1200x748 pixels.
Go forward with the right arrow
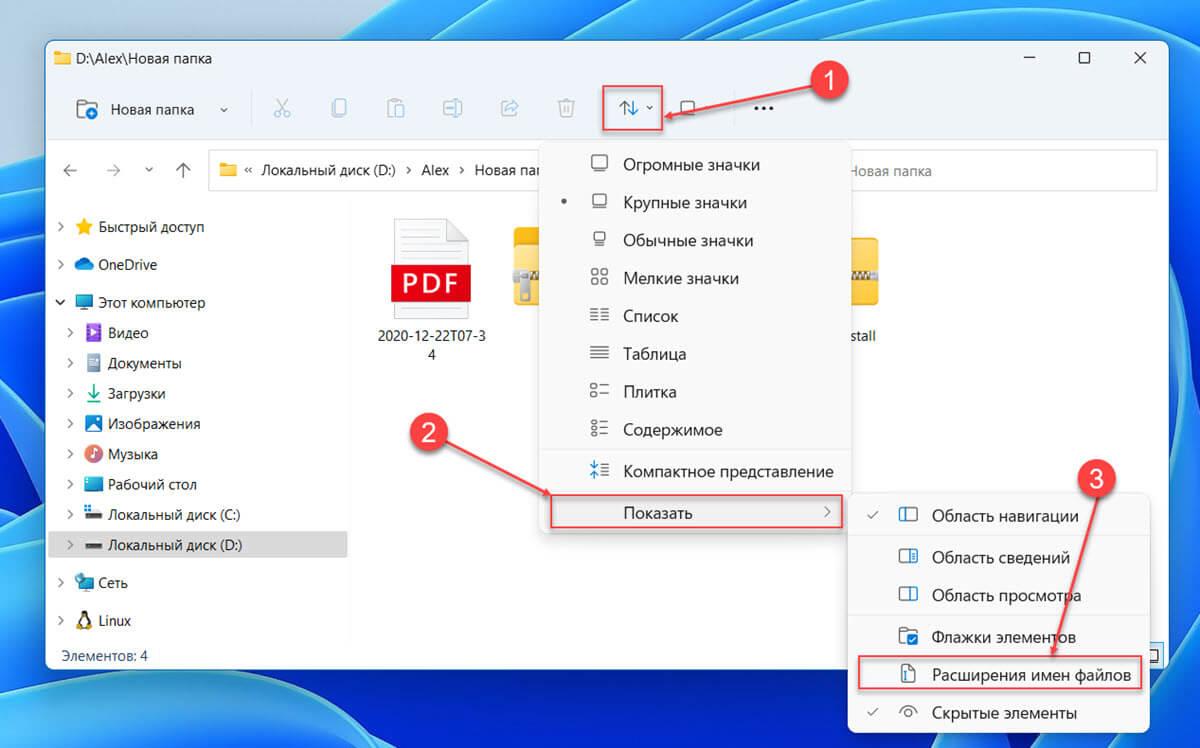pos(113,171)
